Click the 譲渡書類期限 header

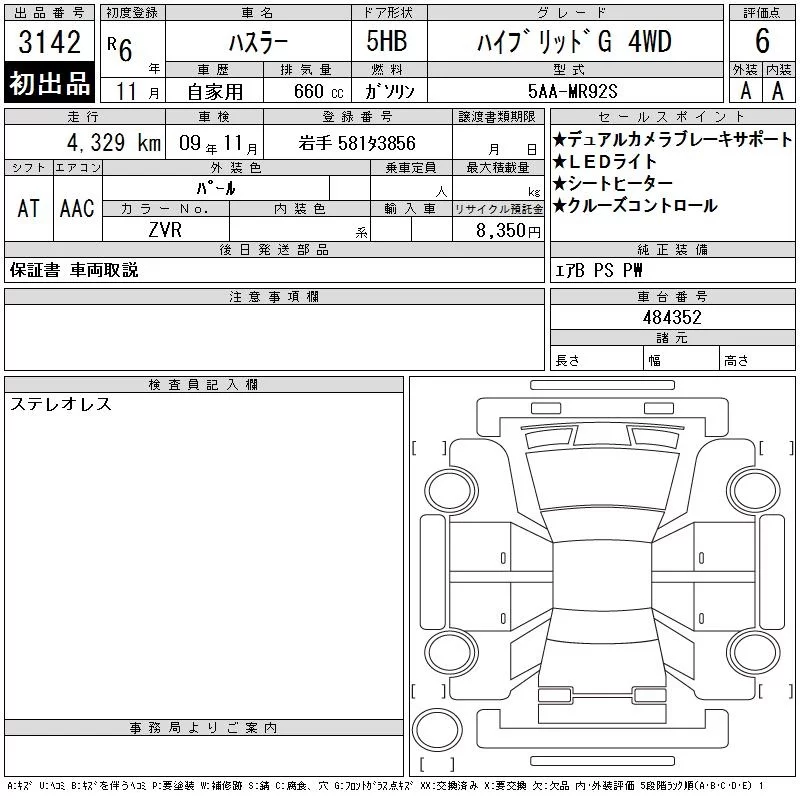(x=497, y=117)
